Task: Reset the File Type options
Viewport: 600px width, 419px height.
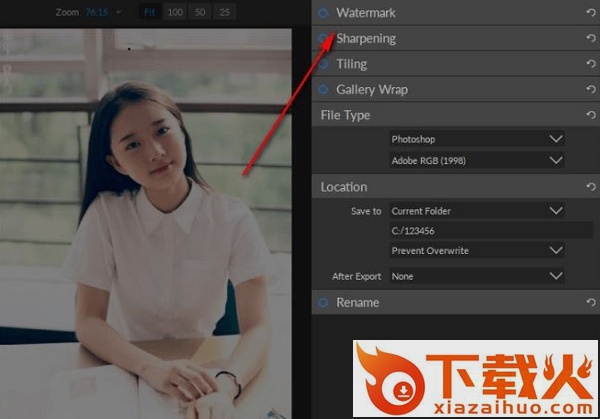Action: [x=591, y=116]
